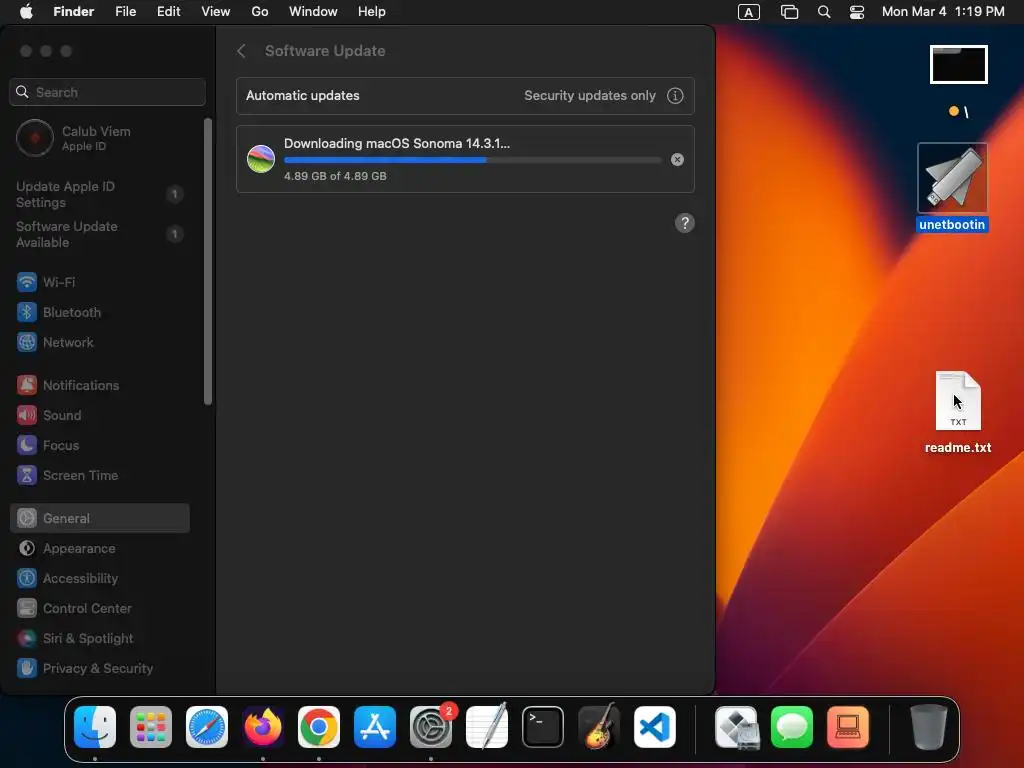The image size is (1024, 768).
Task: Open Finder from the Dock
Action: coord(95,727)
